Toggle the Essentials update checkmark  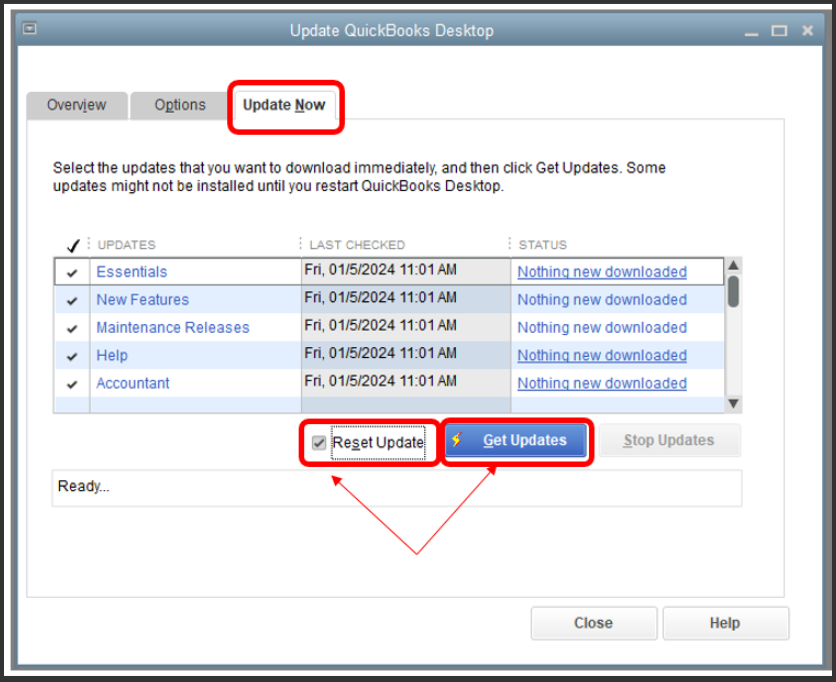coord(72,273)
